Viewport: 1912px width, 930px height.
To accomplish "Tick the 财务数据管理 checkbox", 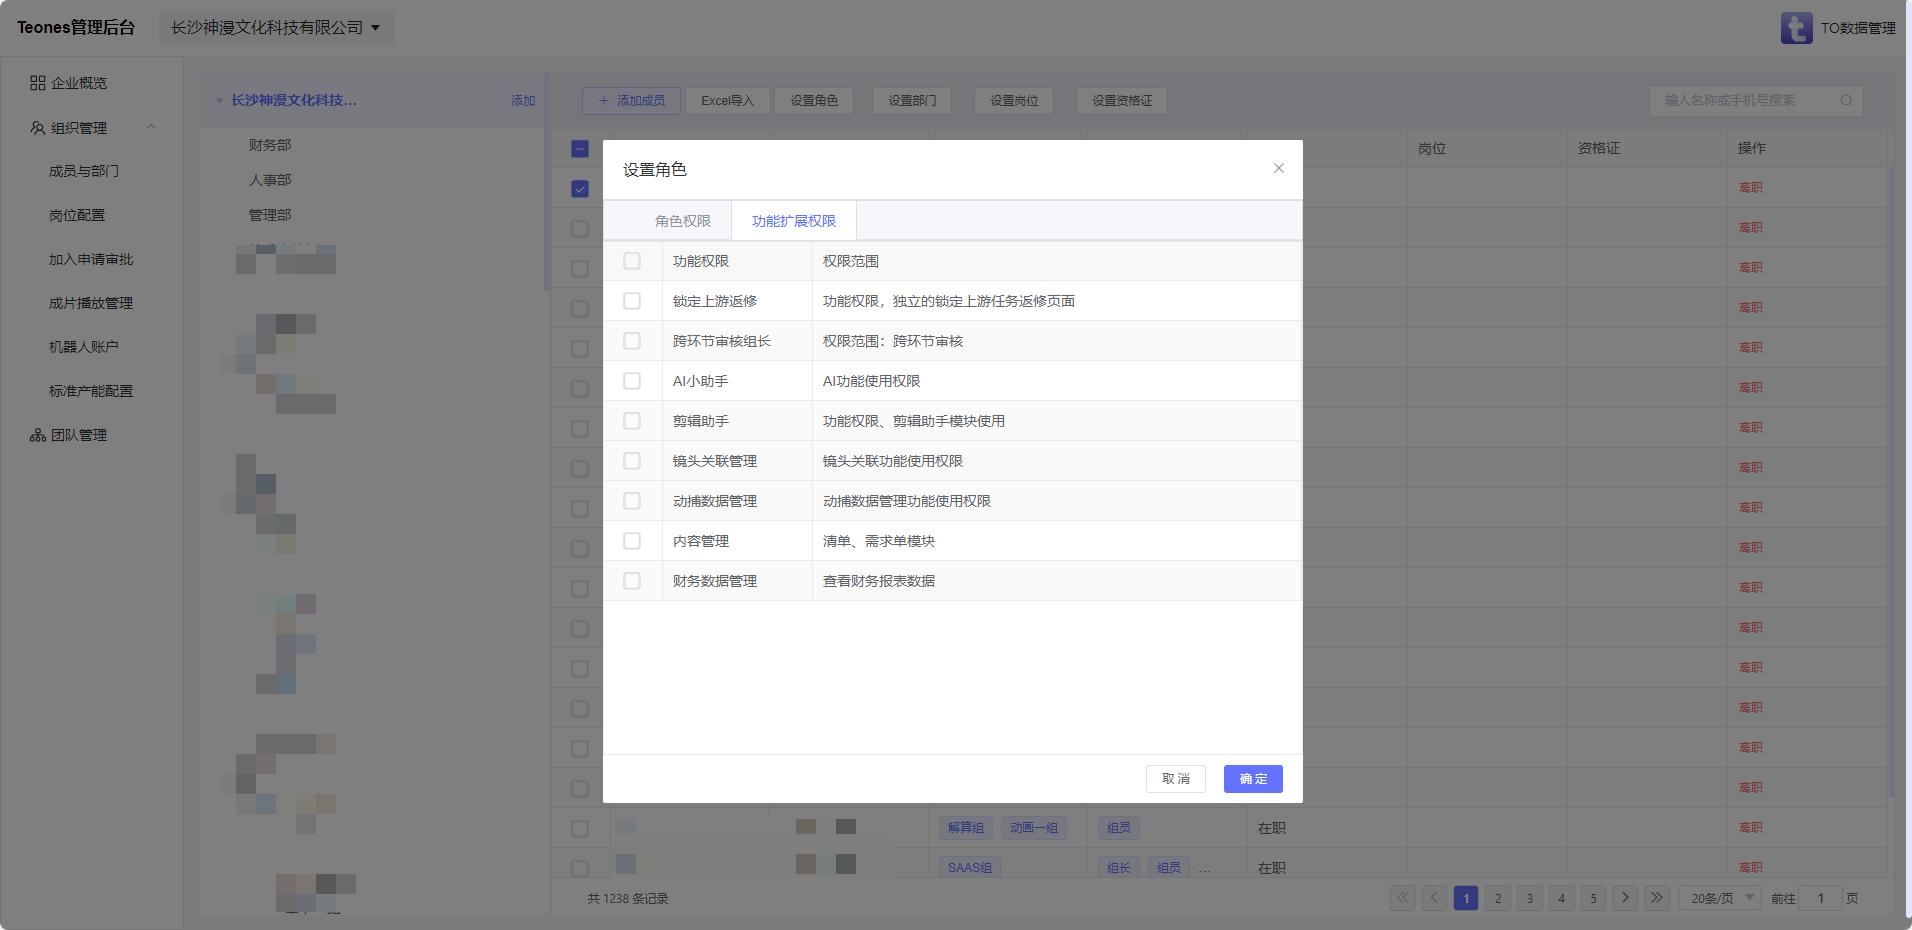I will [632, 581].
